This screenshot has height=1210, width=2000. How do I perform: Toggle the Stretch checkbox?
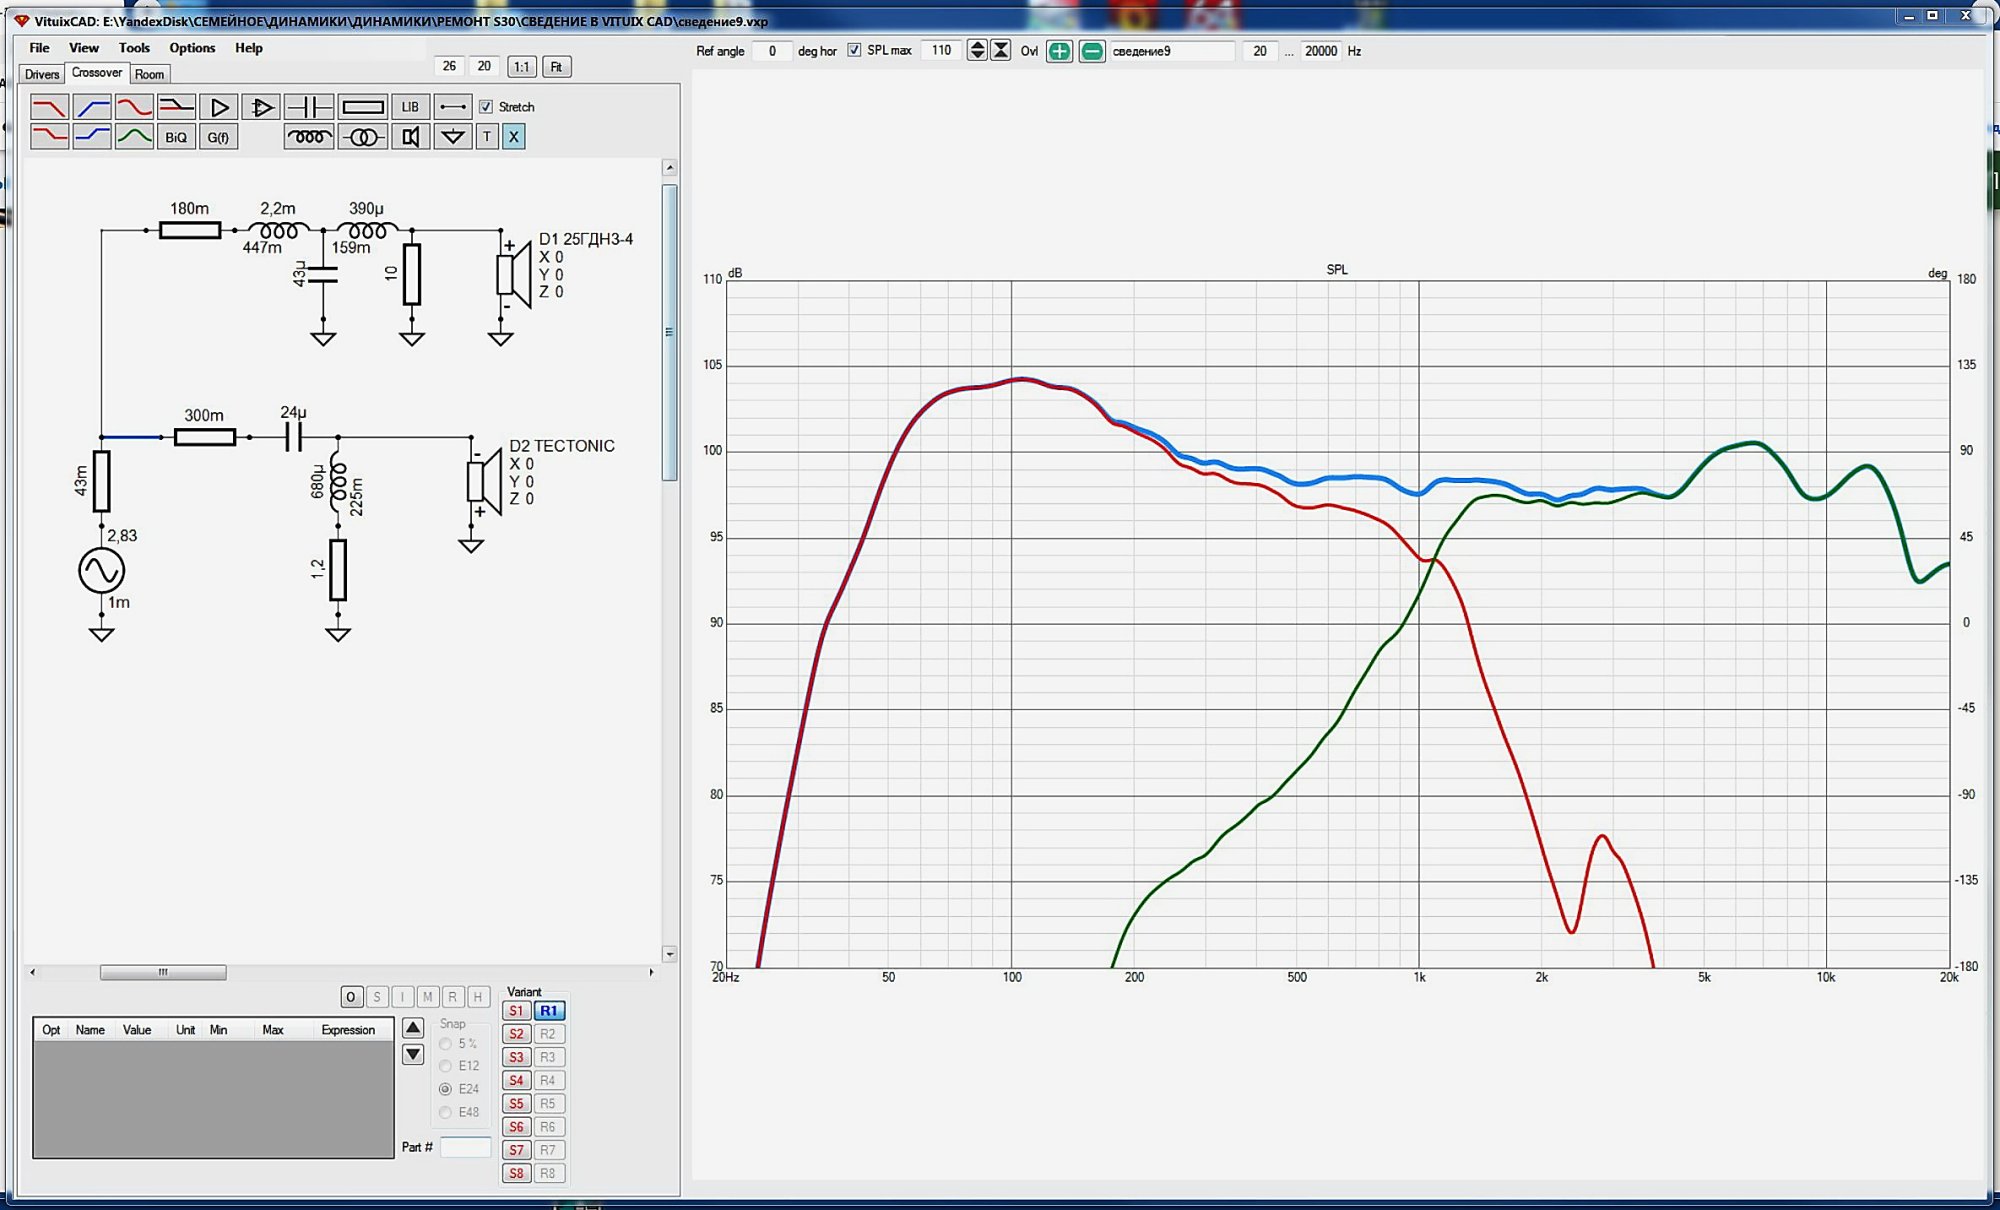point(486,107)
